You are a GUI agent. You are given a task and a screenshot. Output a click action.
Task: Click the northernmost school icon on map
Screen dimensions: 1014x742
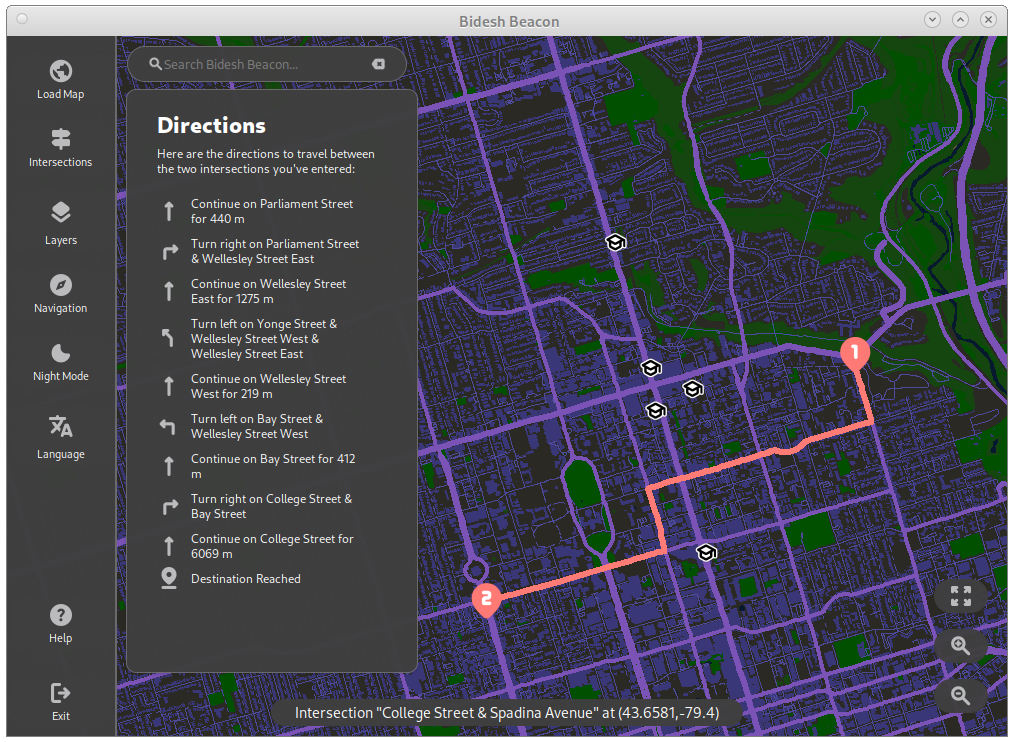[x=616, y=242]
